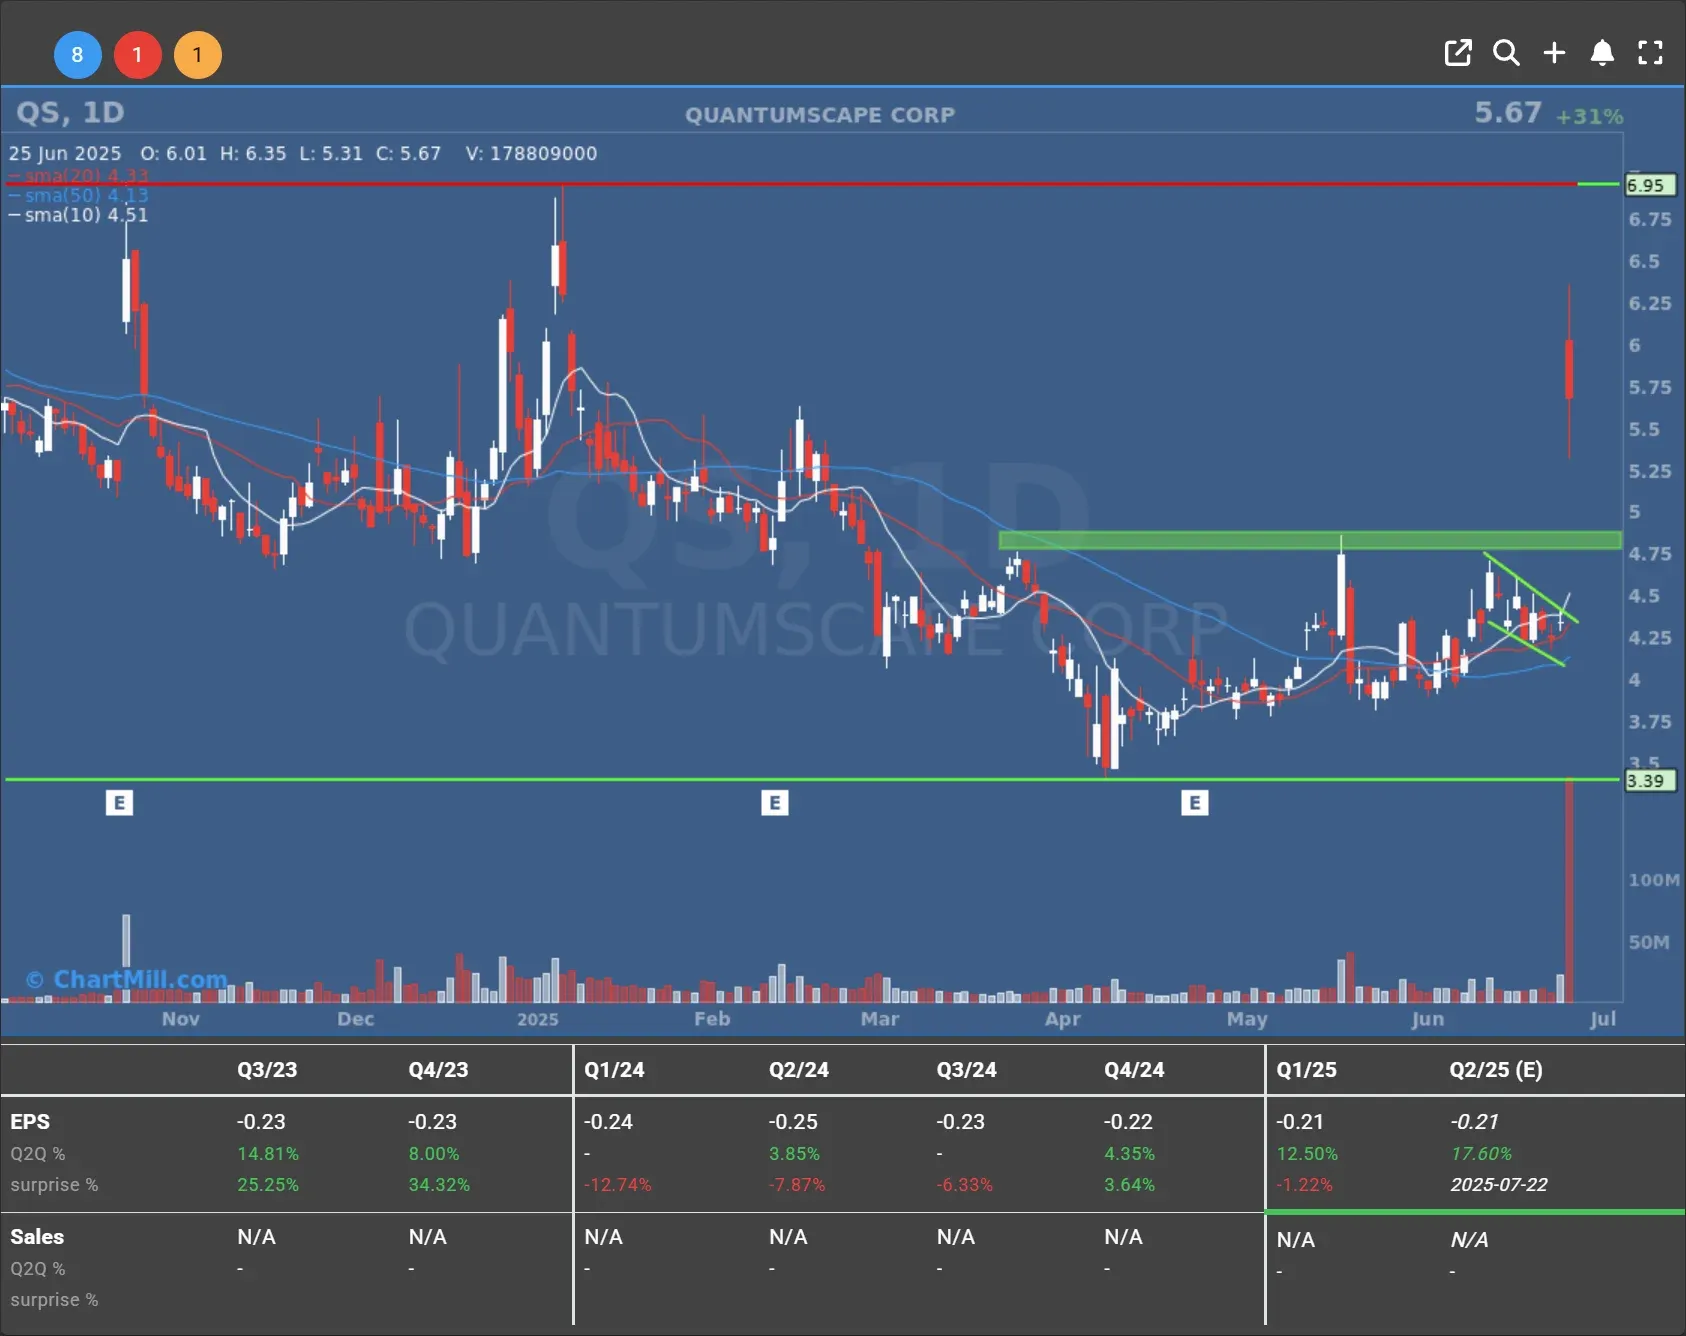Toggle fullscreen chart icon
Screen dimensions: 1686x1336
tap(1650, 53)
